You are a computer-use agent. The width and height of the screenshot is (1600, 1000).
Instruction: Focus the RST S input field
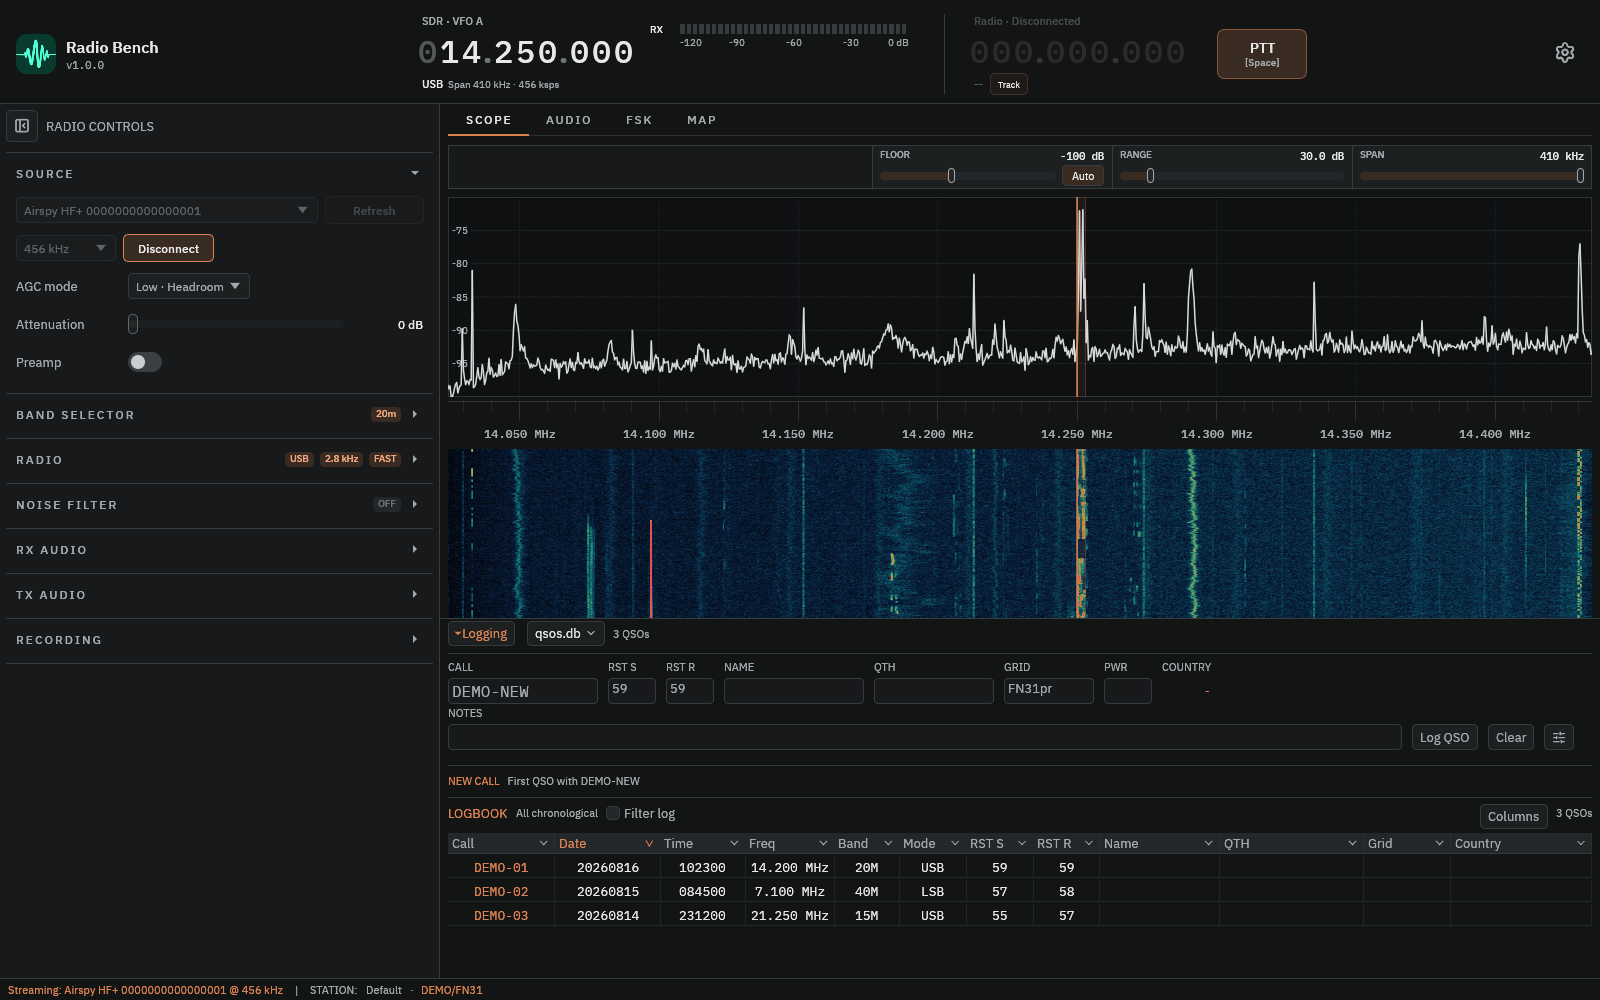632,691
